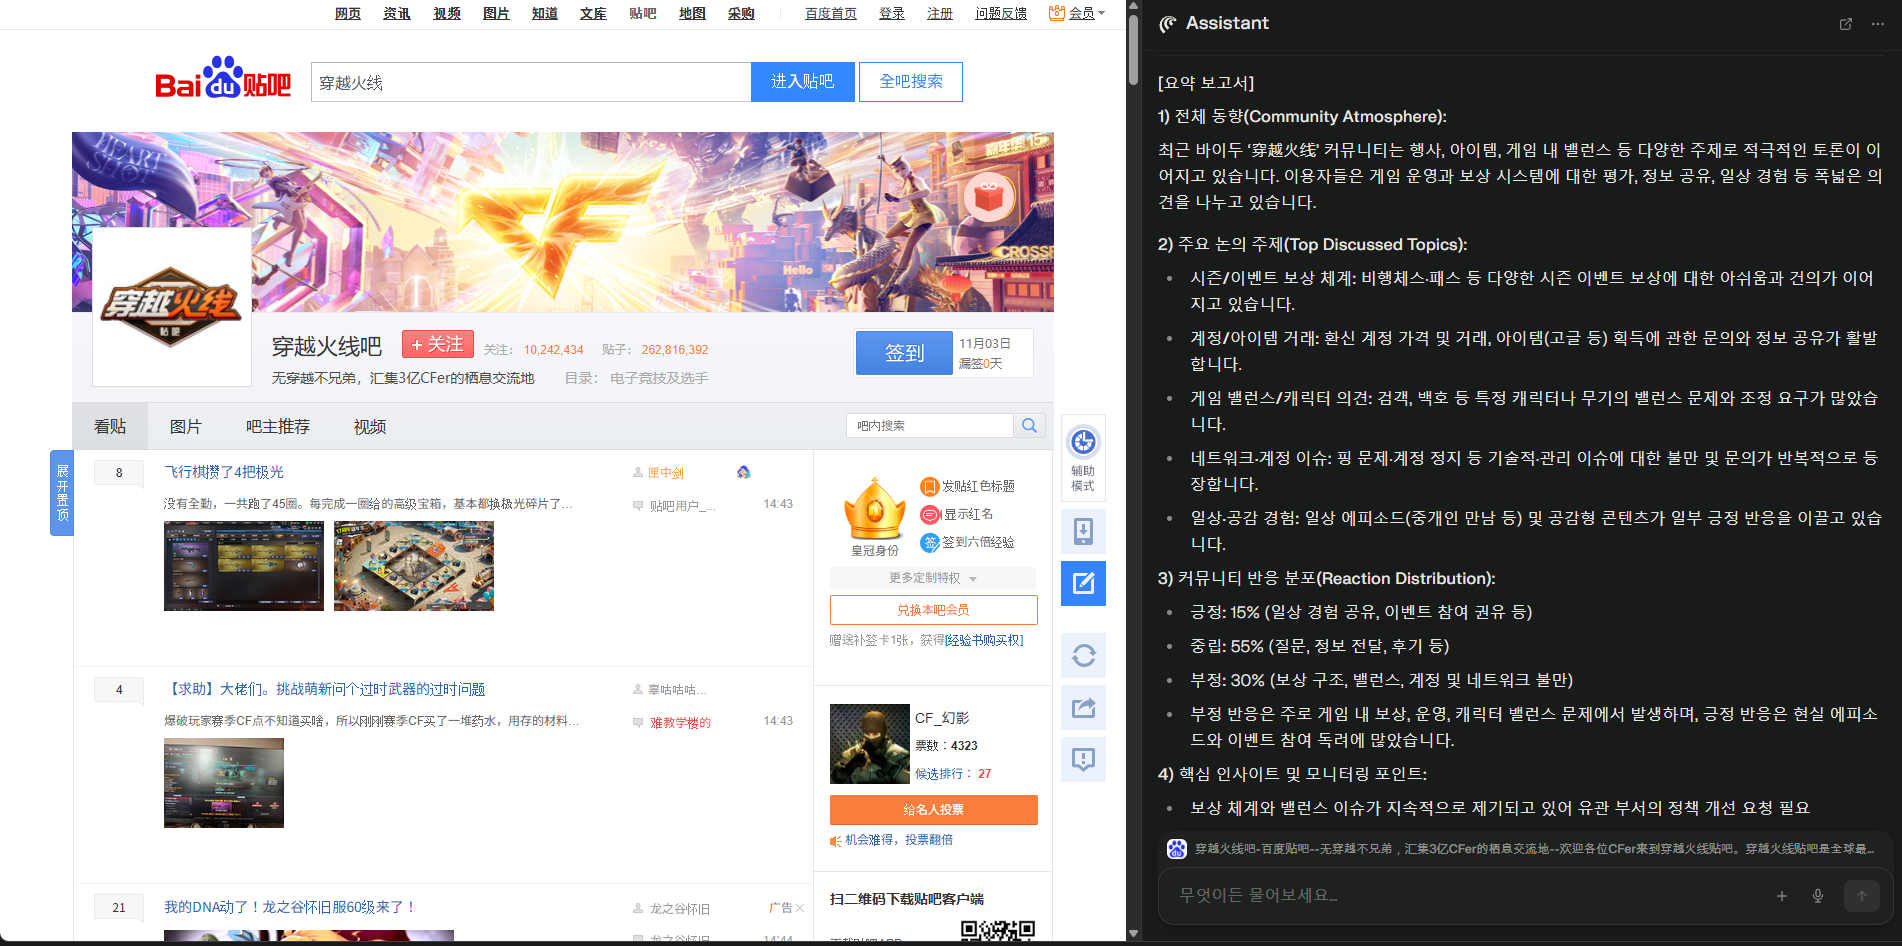The height and width of the screenshot is (946, 1902).
Task: Click the 全吧搜索 button
Action: click(x=911, y=82)
